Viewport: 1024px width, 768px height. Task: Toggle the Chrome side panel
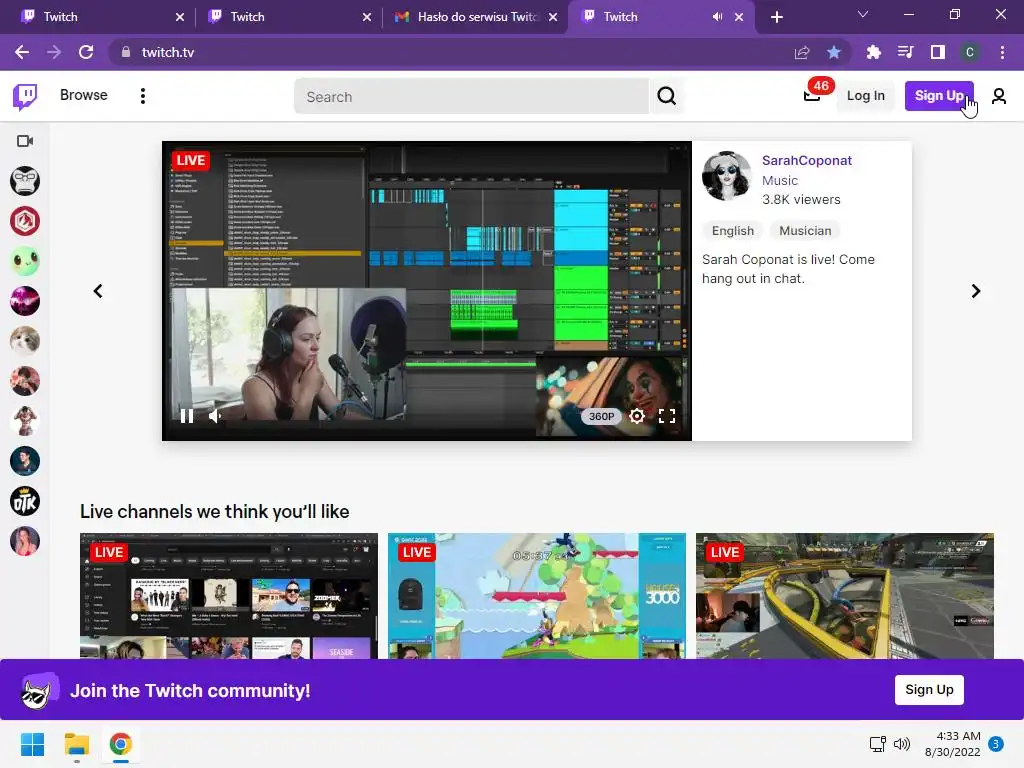click(x=937, y=52)
